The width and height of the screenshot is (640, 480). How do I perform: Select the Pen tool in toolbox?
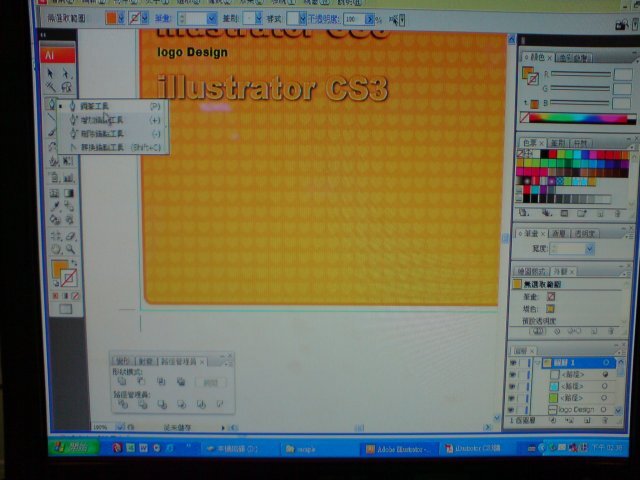[x=51, y=104]
